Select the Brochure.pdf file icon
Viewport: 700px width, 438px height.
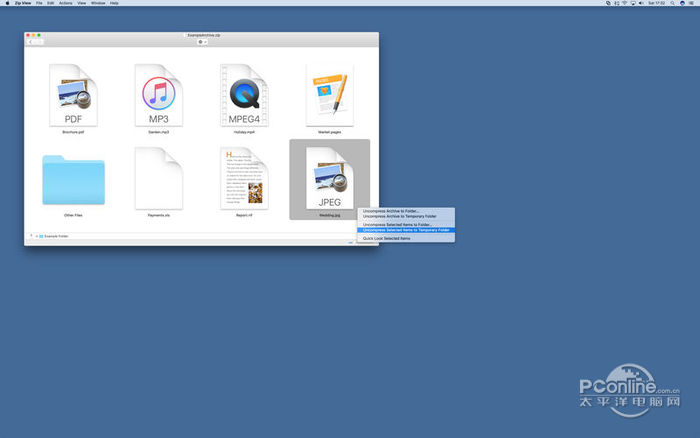click(x=73, y=96)
